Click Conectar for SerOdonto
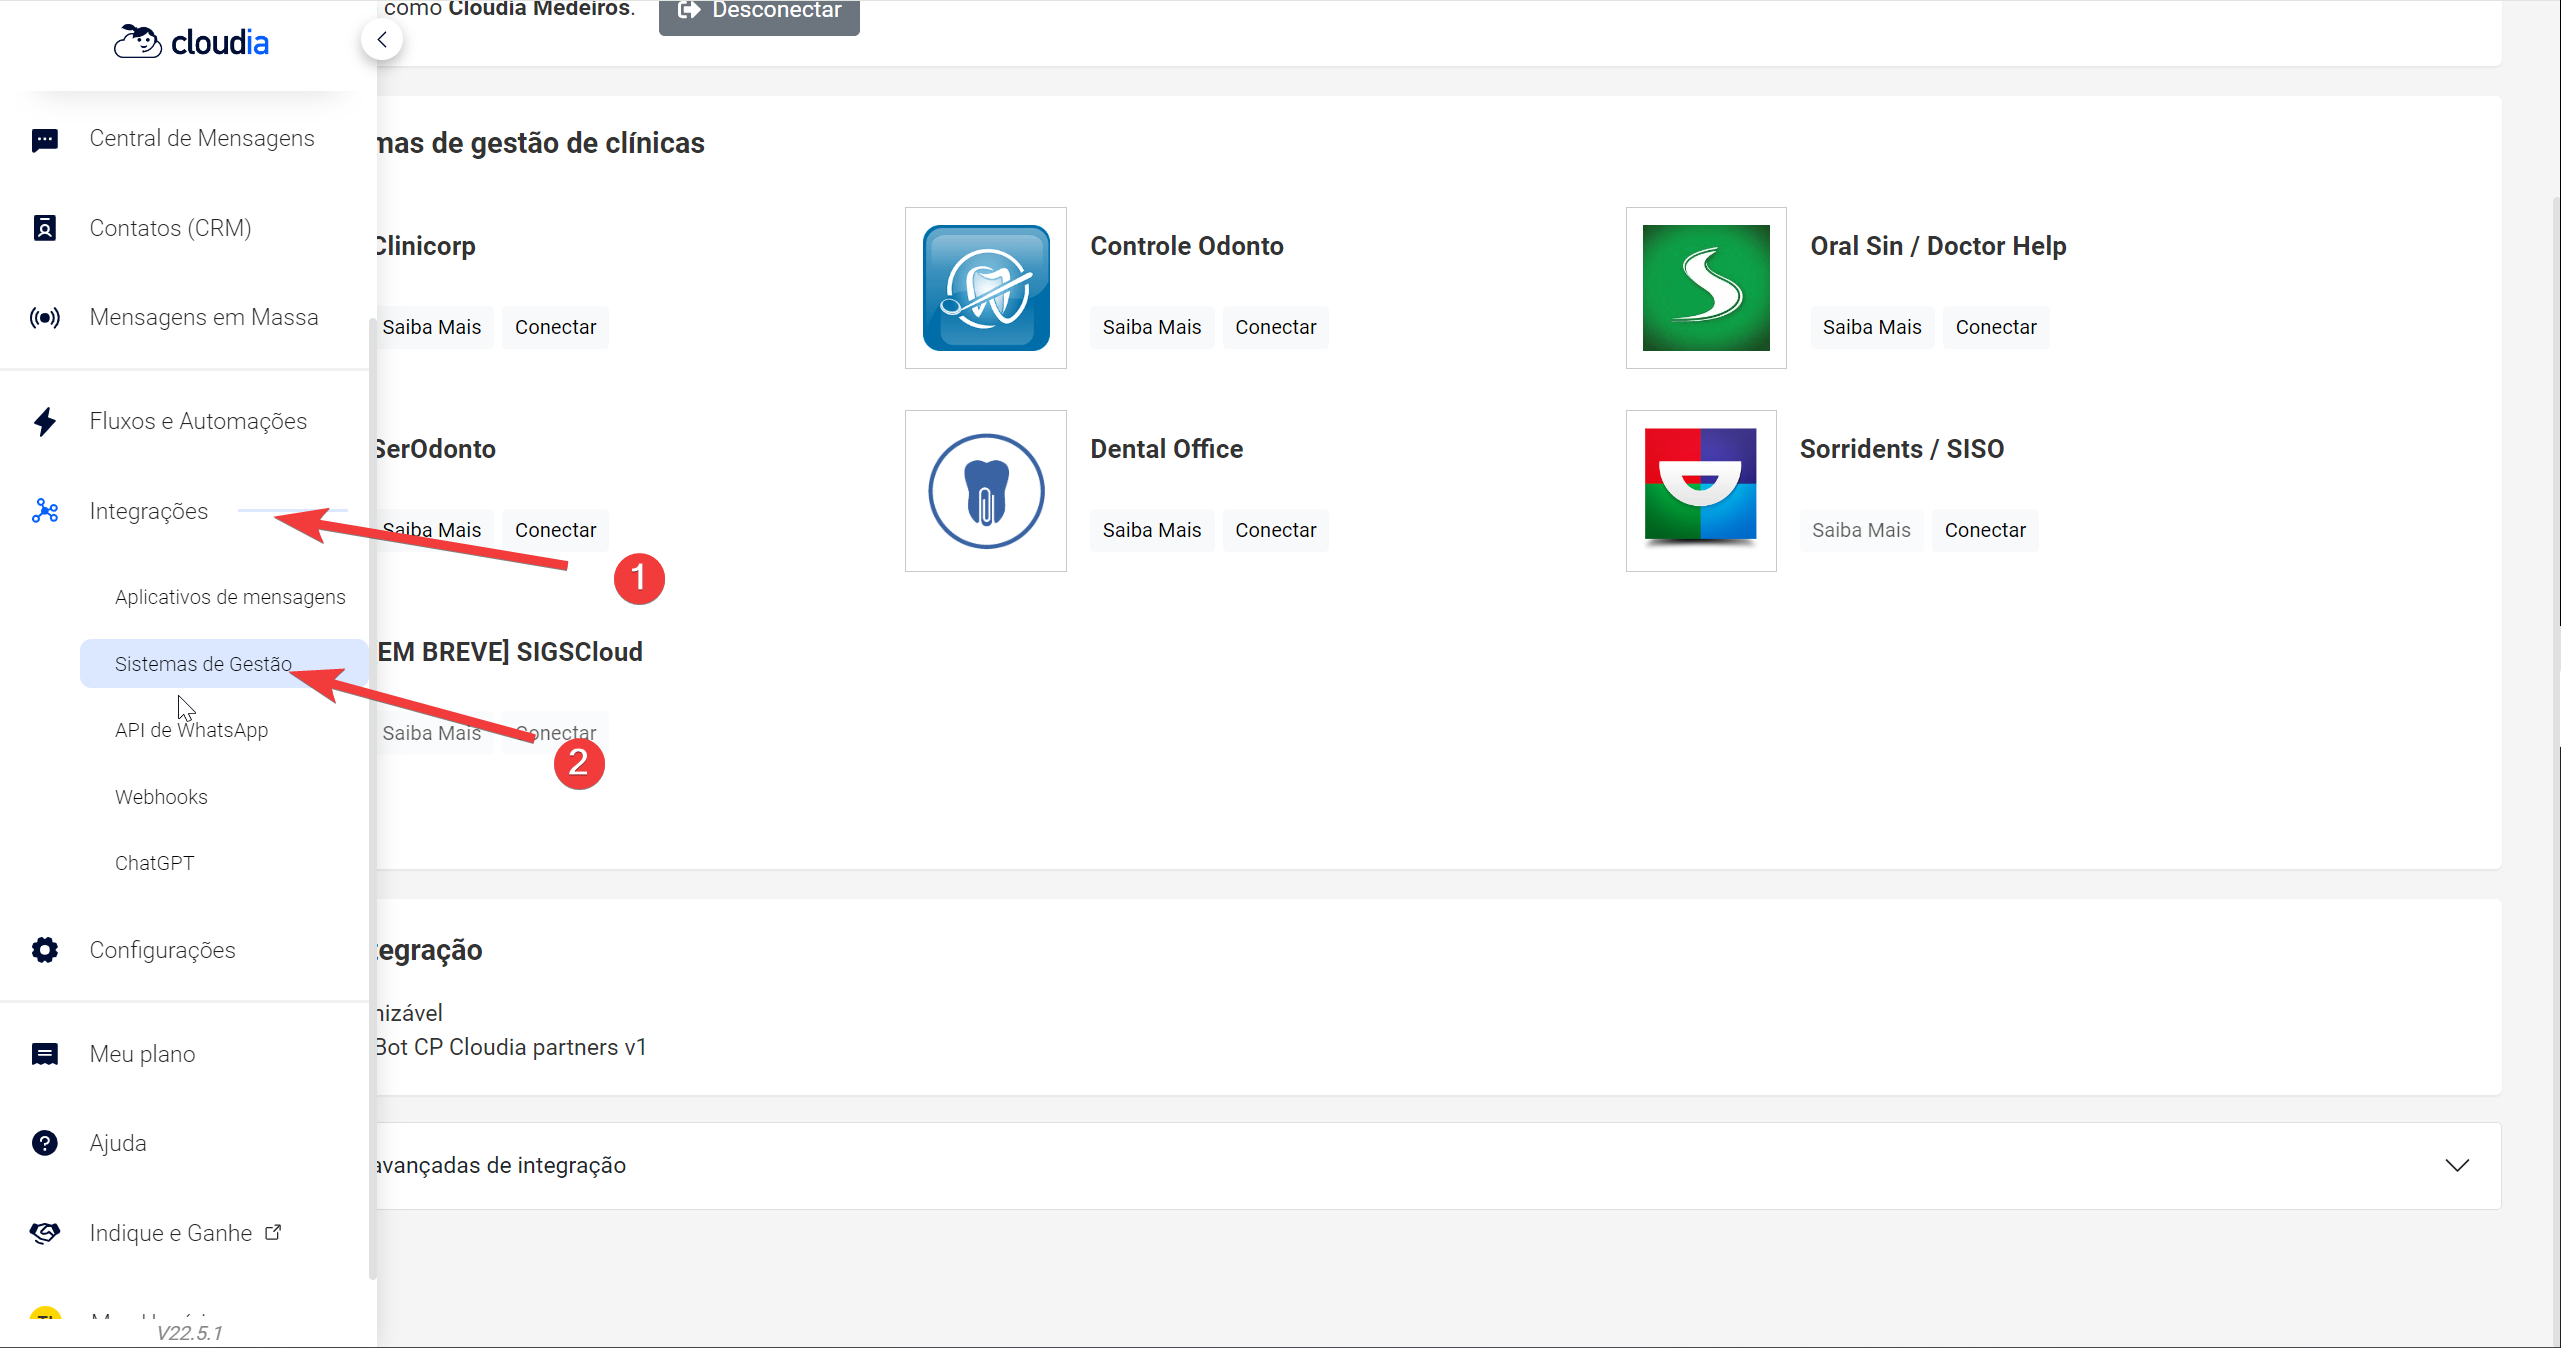The image size is (2561, 1348). pyautogui.click(x=555, y=530)
